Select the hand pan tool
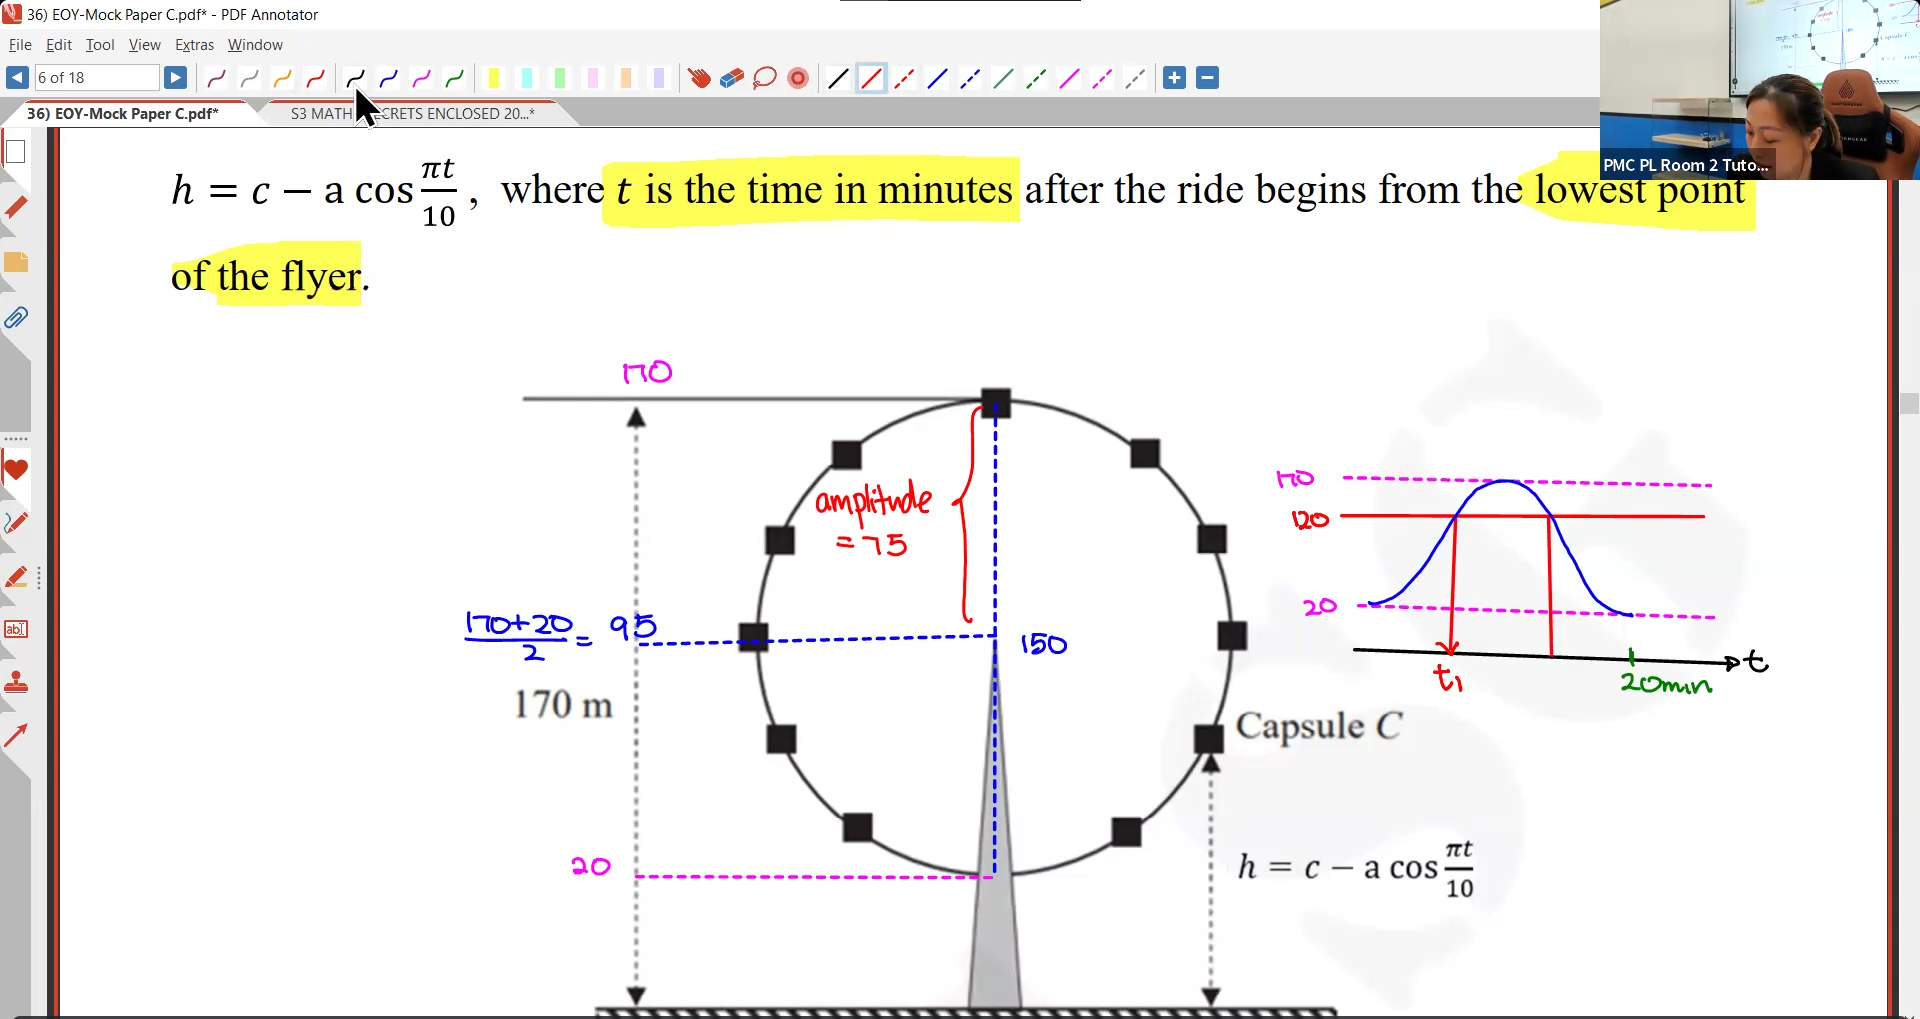 click(x=699, y=78)
